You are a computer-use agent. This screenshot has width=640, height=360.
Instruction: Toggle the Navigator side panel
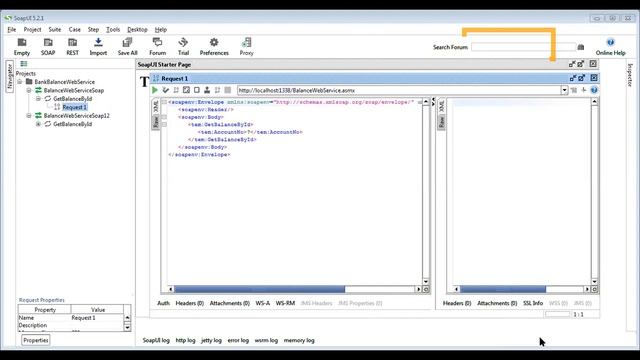click(9, 76)
